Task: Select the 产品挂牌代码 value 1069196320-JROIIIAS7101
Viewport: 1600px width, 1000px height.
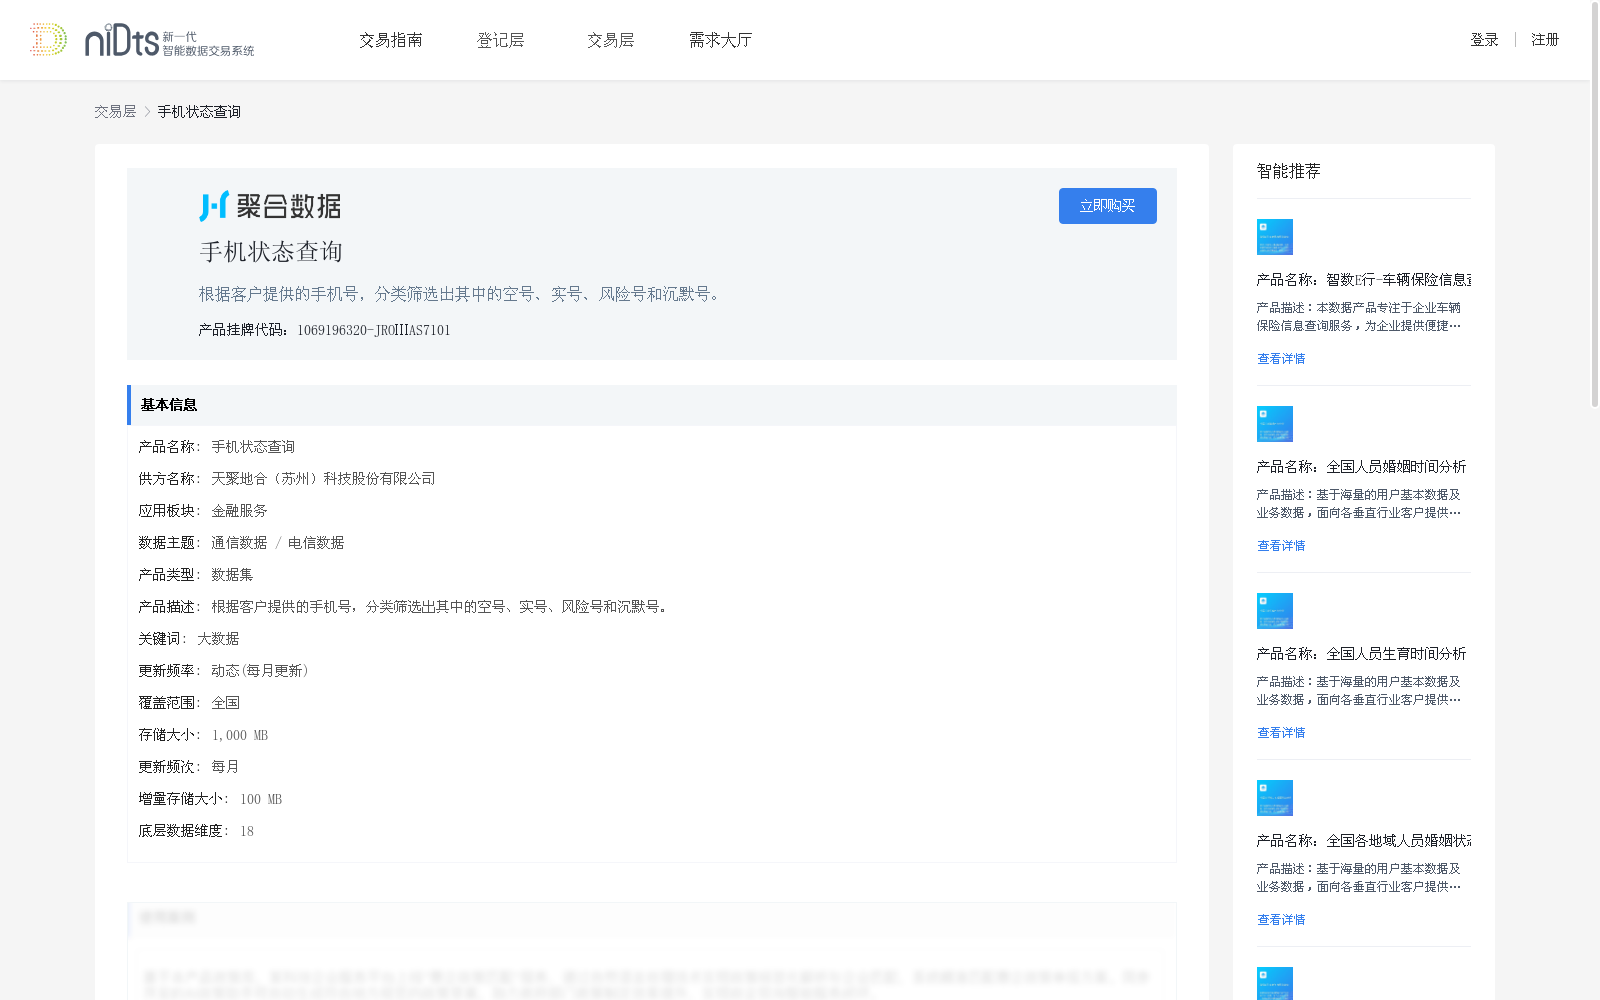Action: coord(374,330)
